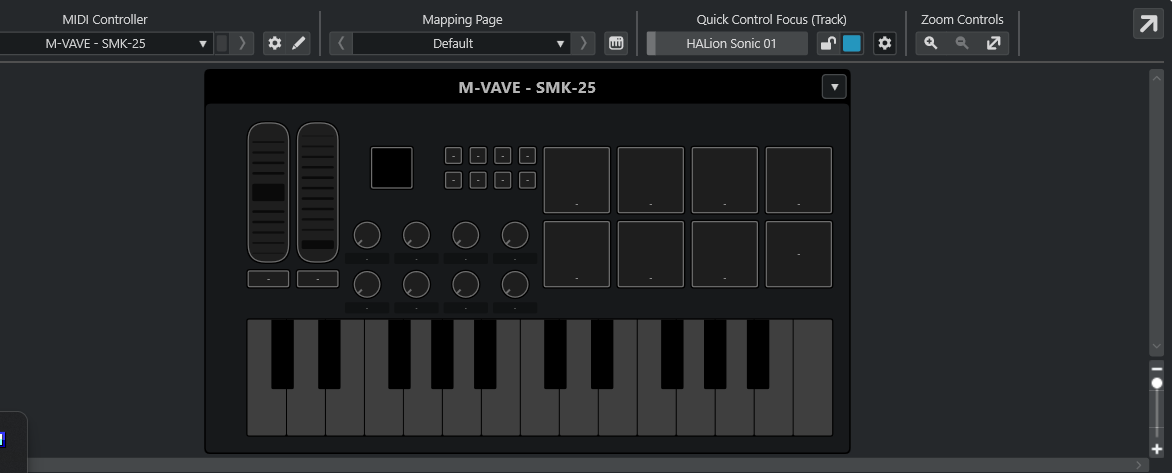1172x473 pixels.
Task: Select second knob in lower knob row
Action: (416, 284)
